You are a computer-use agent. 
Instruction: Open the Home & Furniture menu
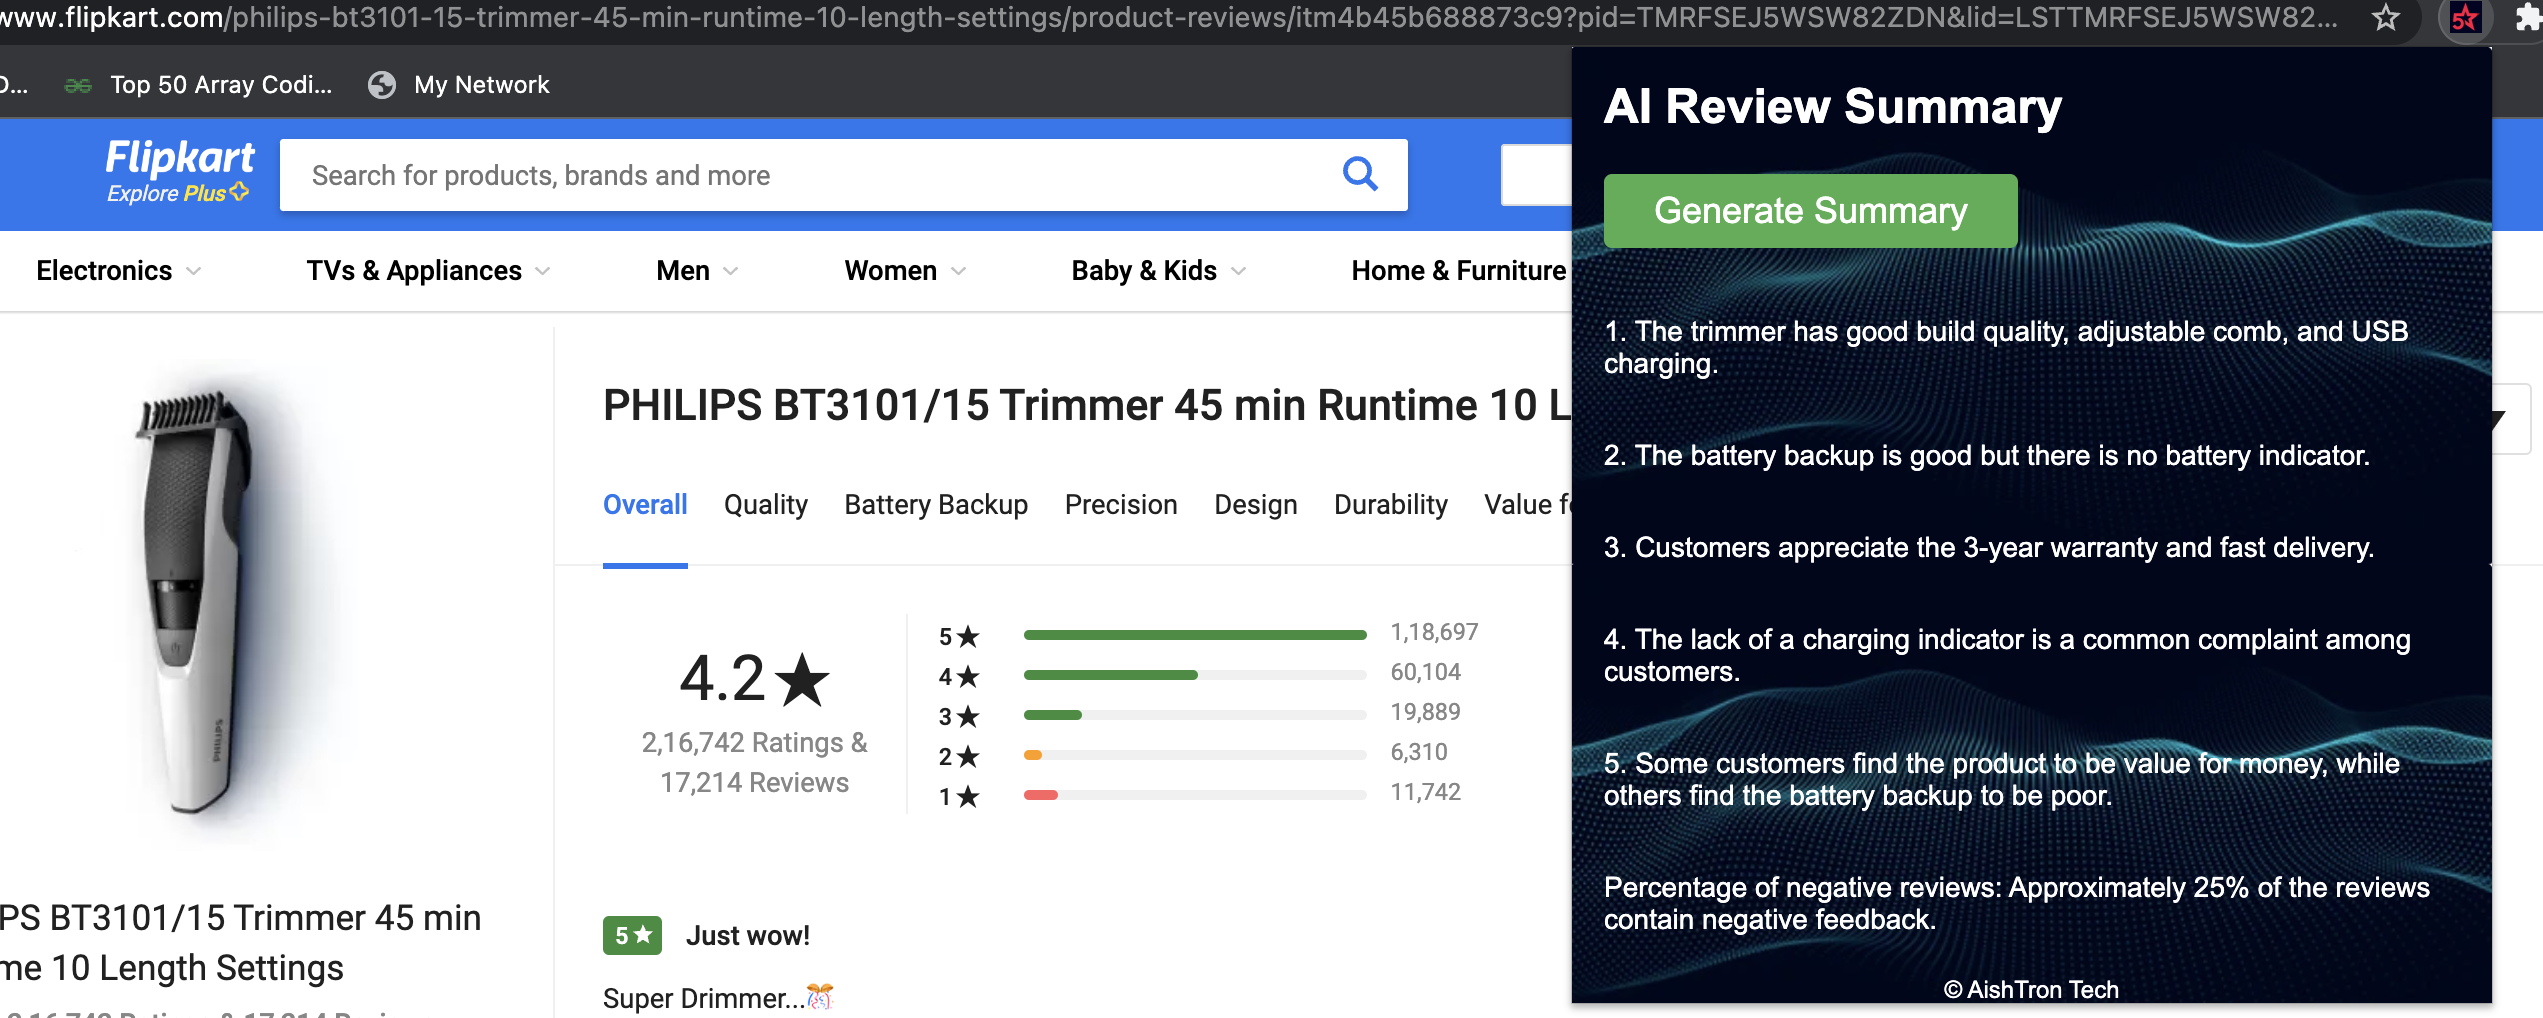[1459, 271]
